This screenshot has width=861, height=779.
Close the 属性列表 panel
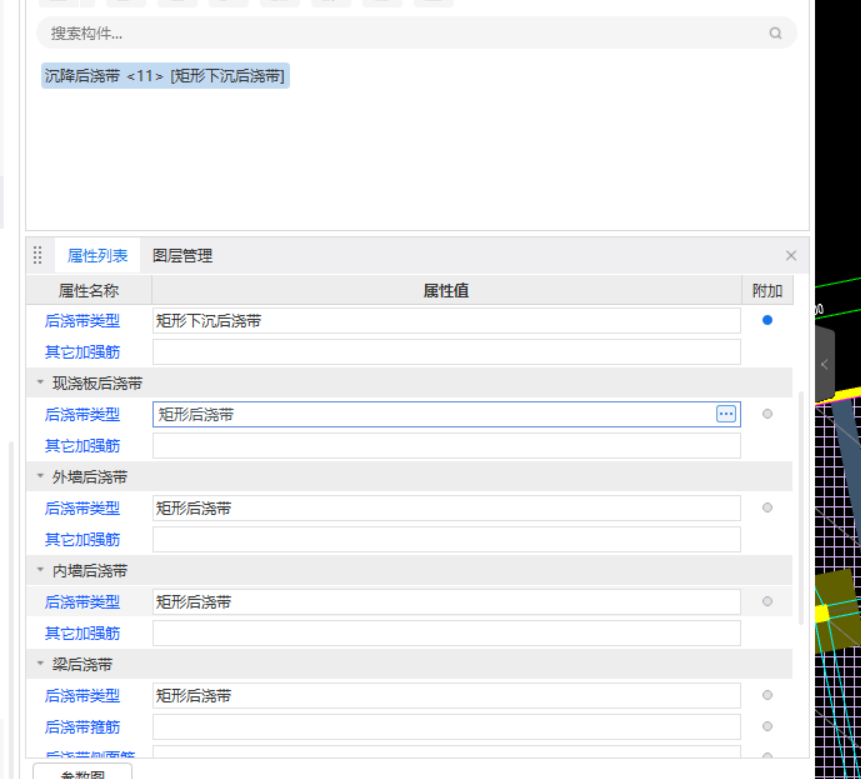pos(791,255)
